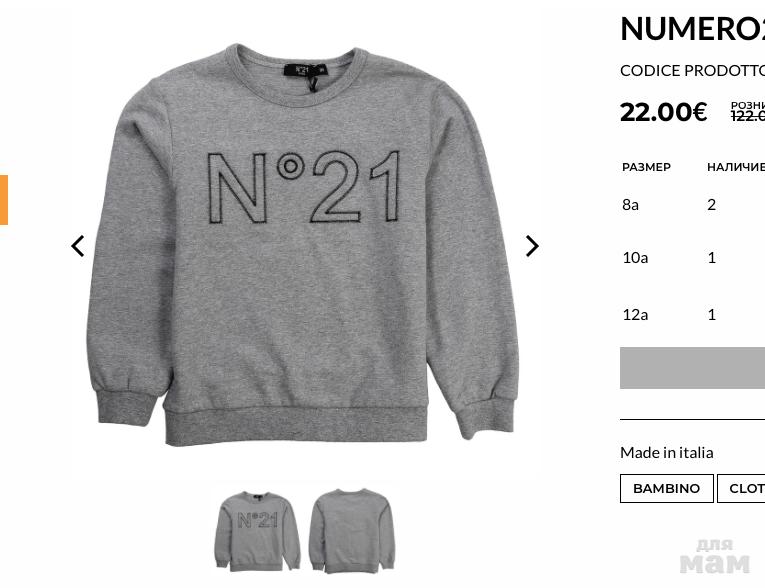This screenshot has height=588, width=765.
Task: Click the CODICE PRODOTTO text
Action: [692, 71]
